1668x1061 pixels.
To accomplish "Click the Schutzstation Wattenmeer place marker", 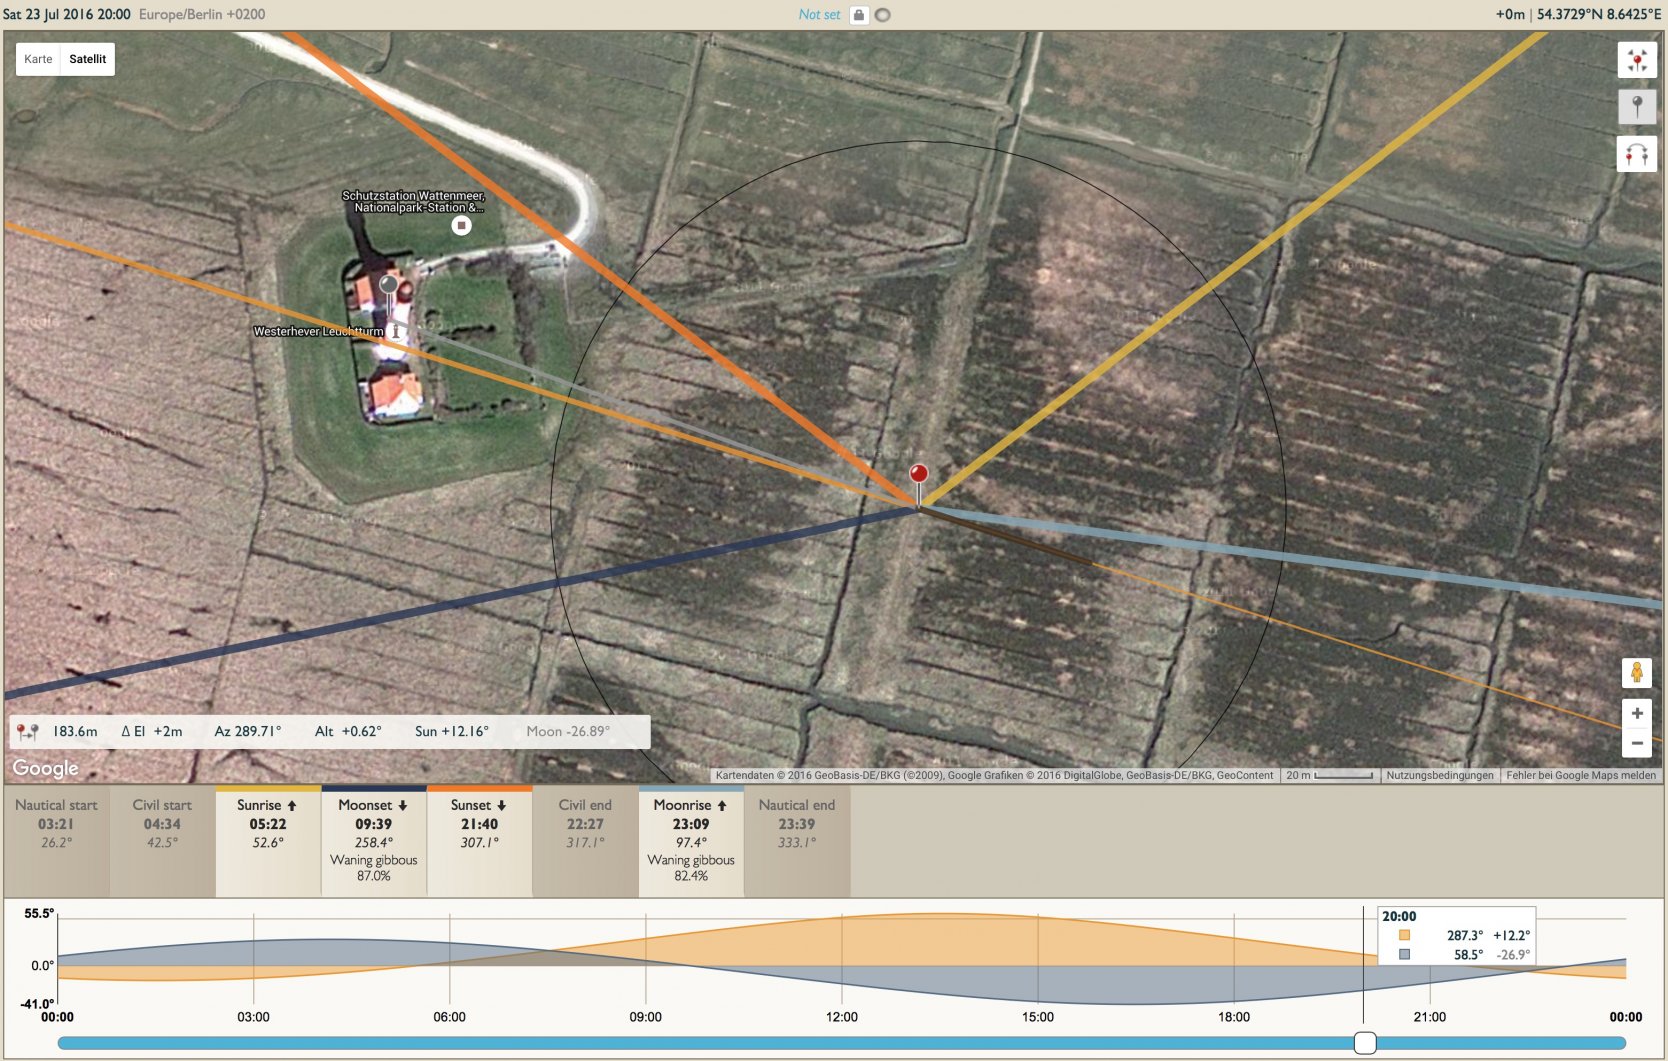I will coord(461,225).
